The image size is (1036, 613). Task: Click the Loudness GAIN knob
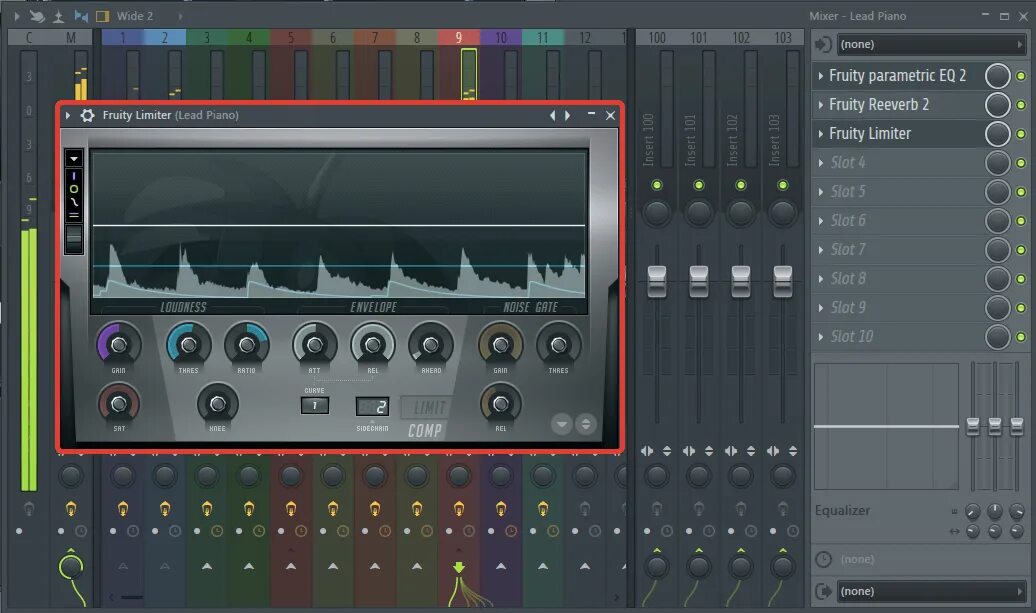pyautogui.click(x=119, y=344)
